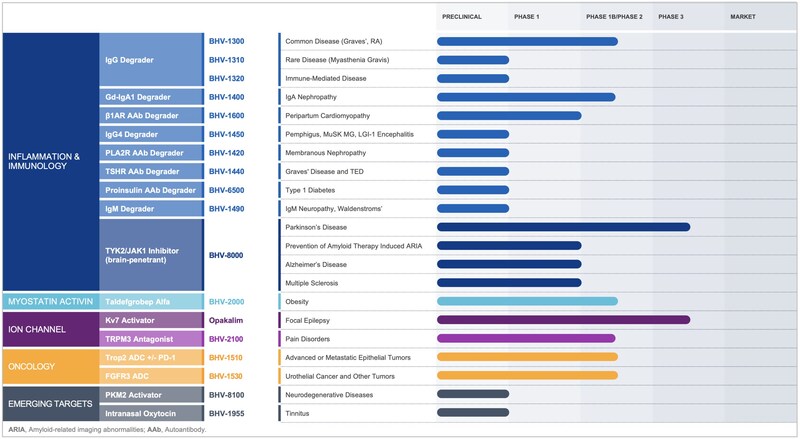
Task: Click the ONCOLOGY category block
Action: pos(50,365)
